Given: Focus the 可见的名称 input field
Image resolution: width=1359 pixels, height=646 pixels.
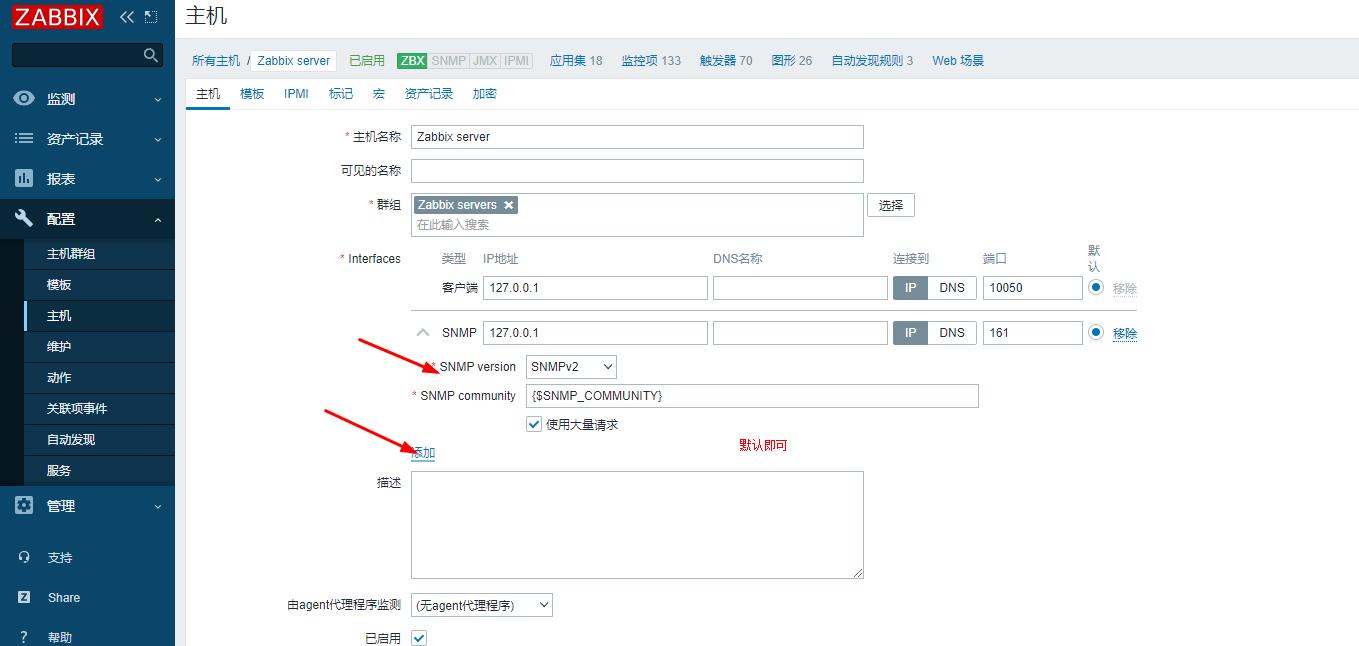Looking at the screenshot, I should [x=637, y=171].
